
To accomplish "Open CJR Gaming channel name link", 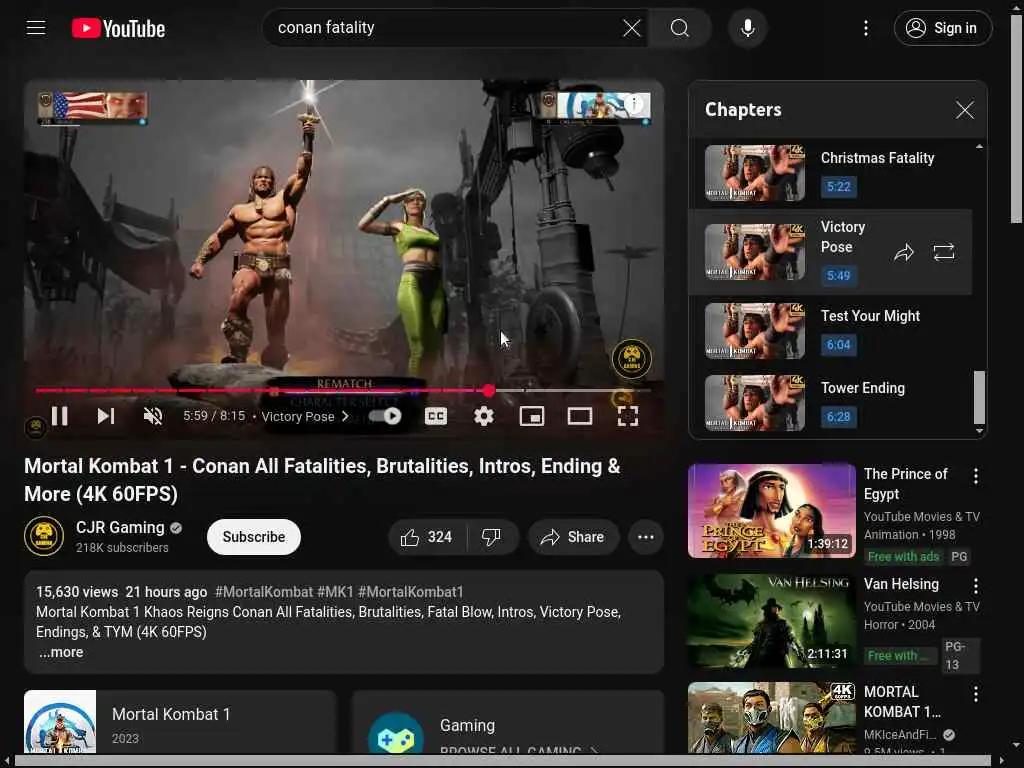I will [x=120, y=528].
